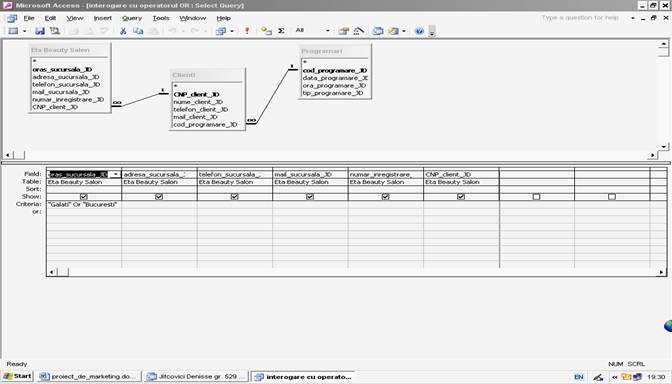672x384 pixels.
Task: Open Microsoft Access Help icon
Action: (x=420, y=31)
